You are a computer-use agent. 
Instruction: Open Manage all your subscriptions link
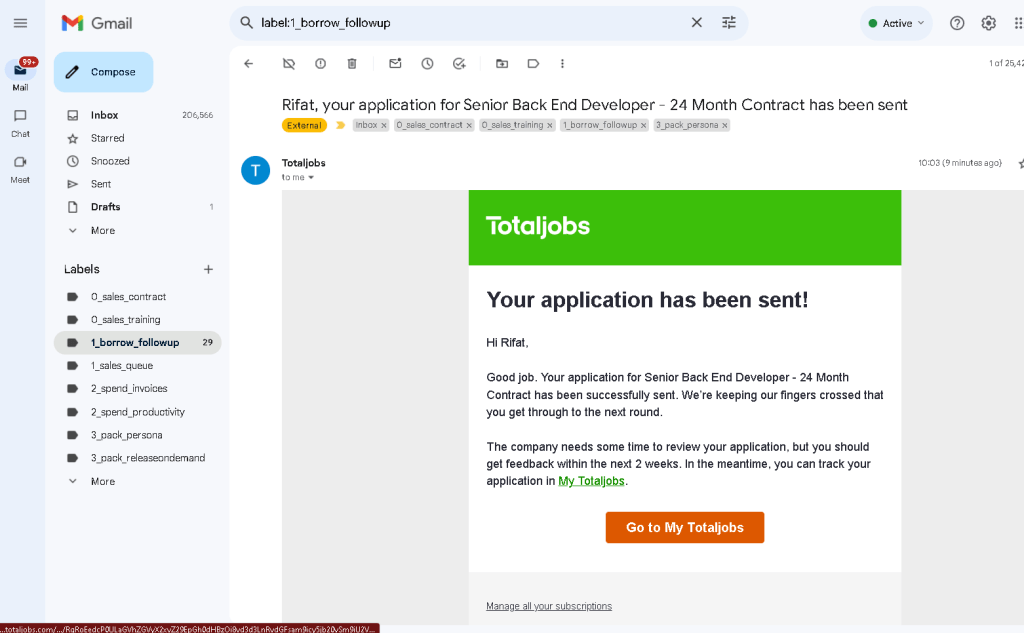click(549, 606)
